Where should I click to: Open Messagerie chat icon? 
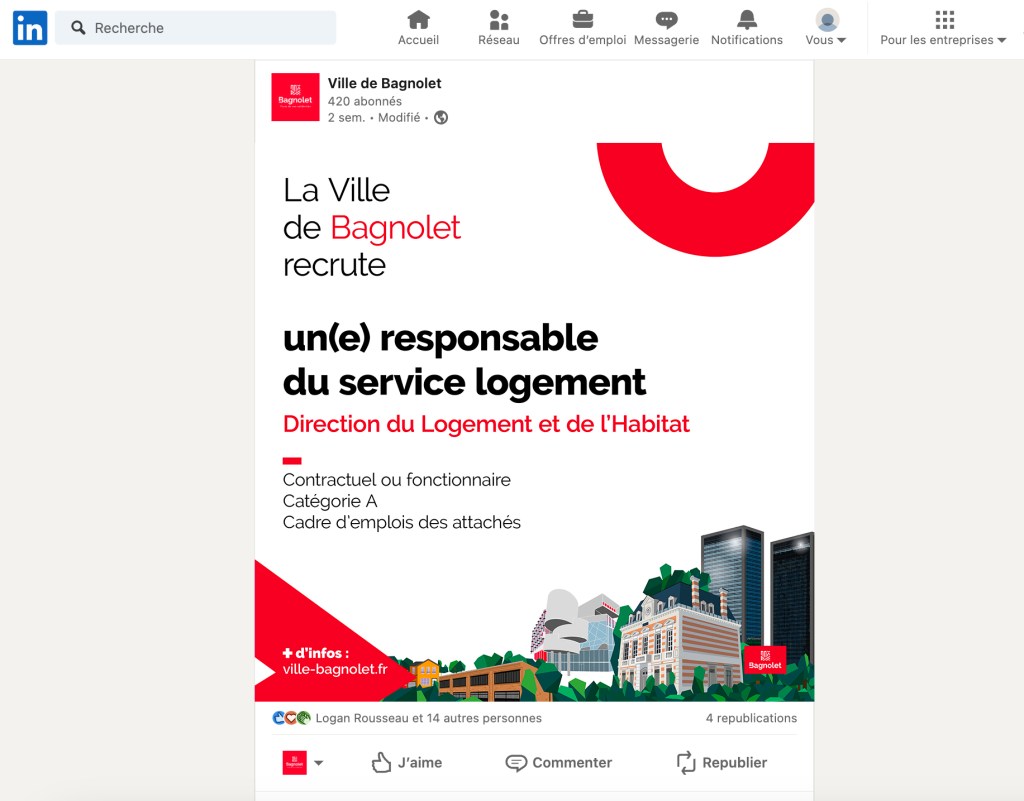tap(666, 20)
